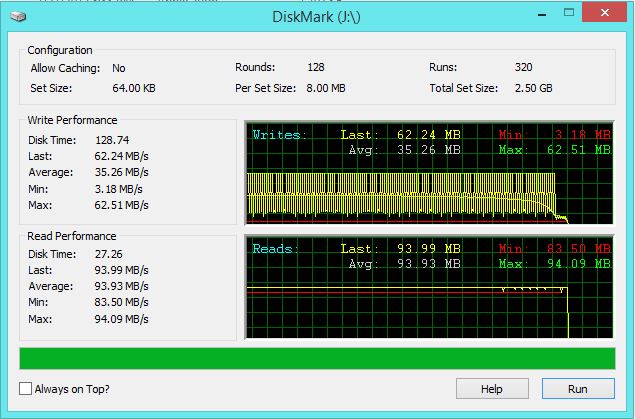Select write Last value 62.24 MB/s
The height and width of the screenshot is (419, 635).
pos(121,156)
